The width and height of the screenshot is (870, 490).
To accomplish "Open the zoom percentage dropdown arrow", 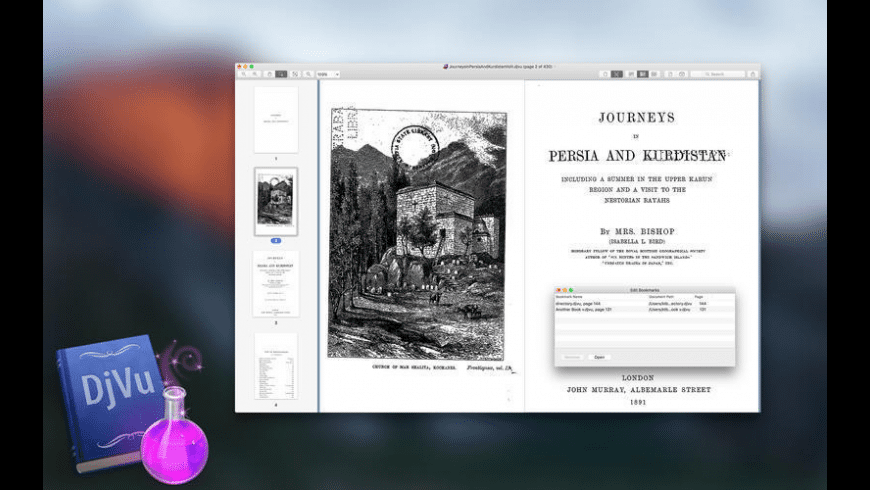I will coord(337,74).
